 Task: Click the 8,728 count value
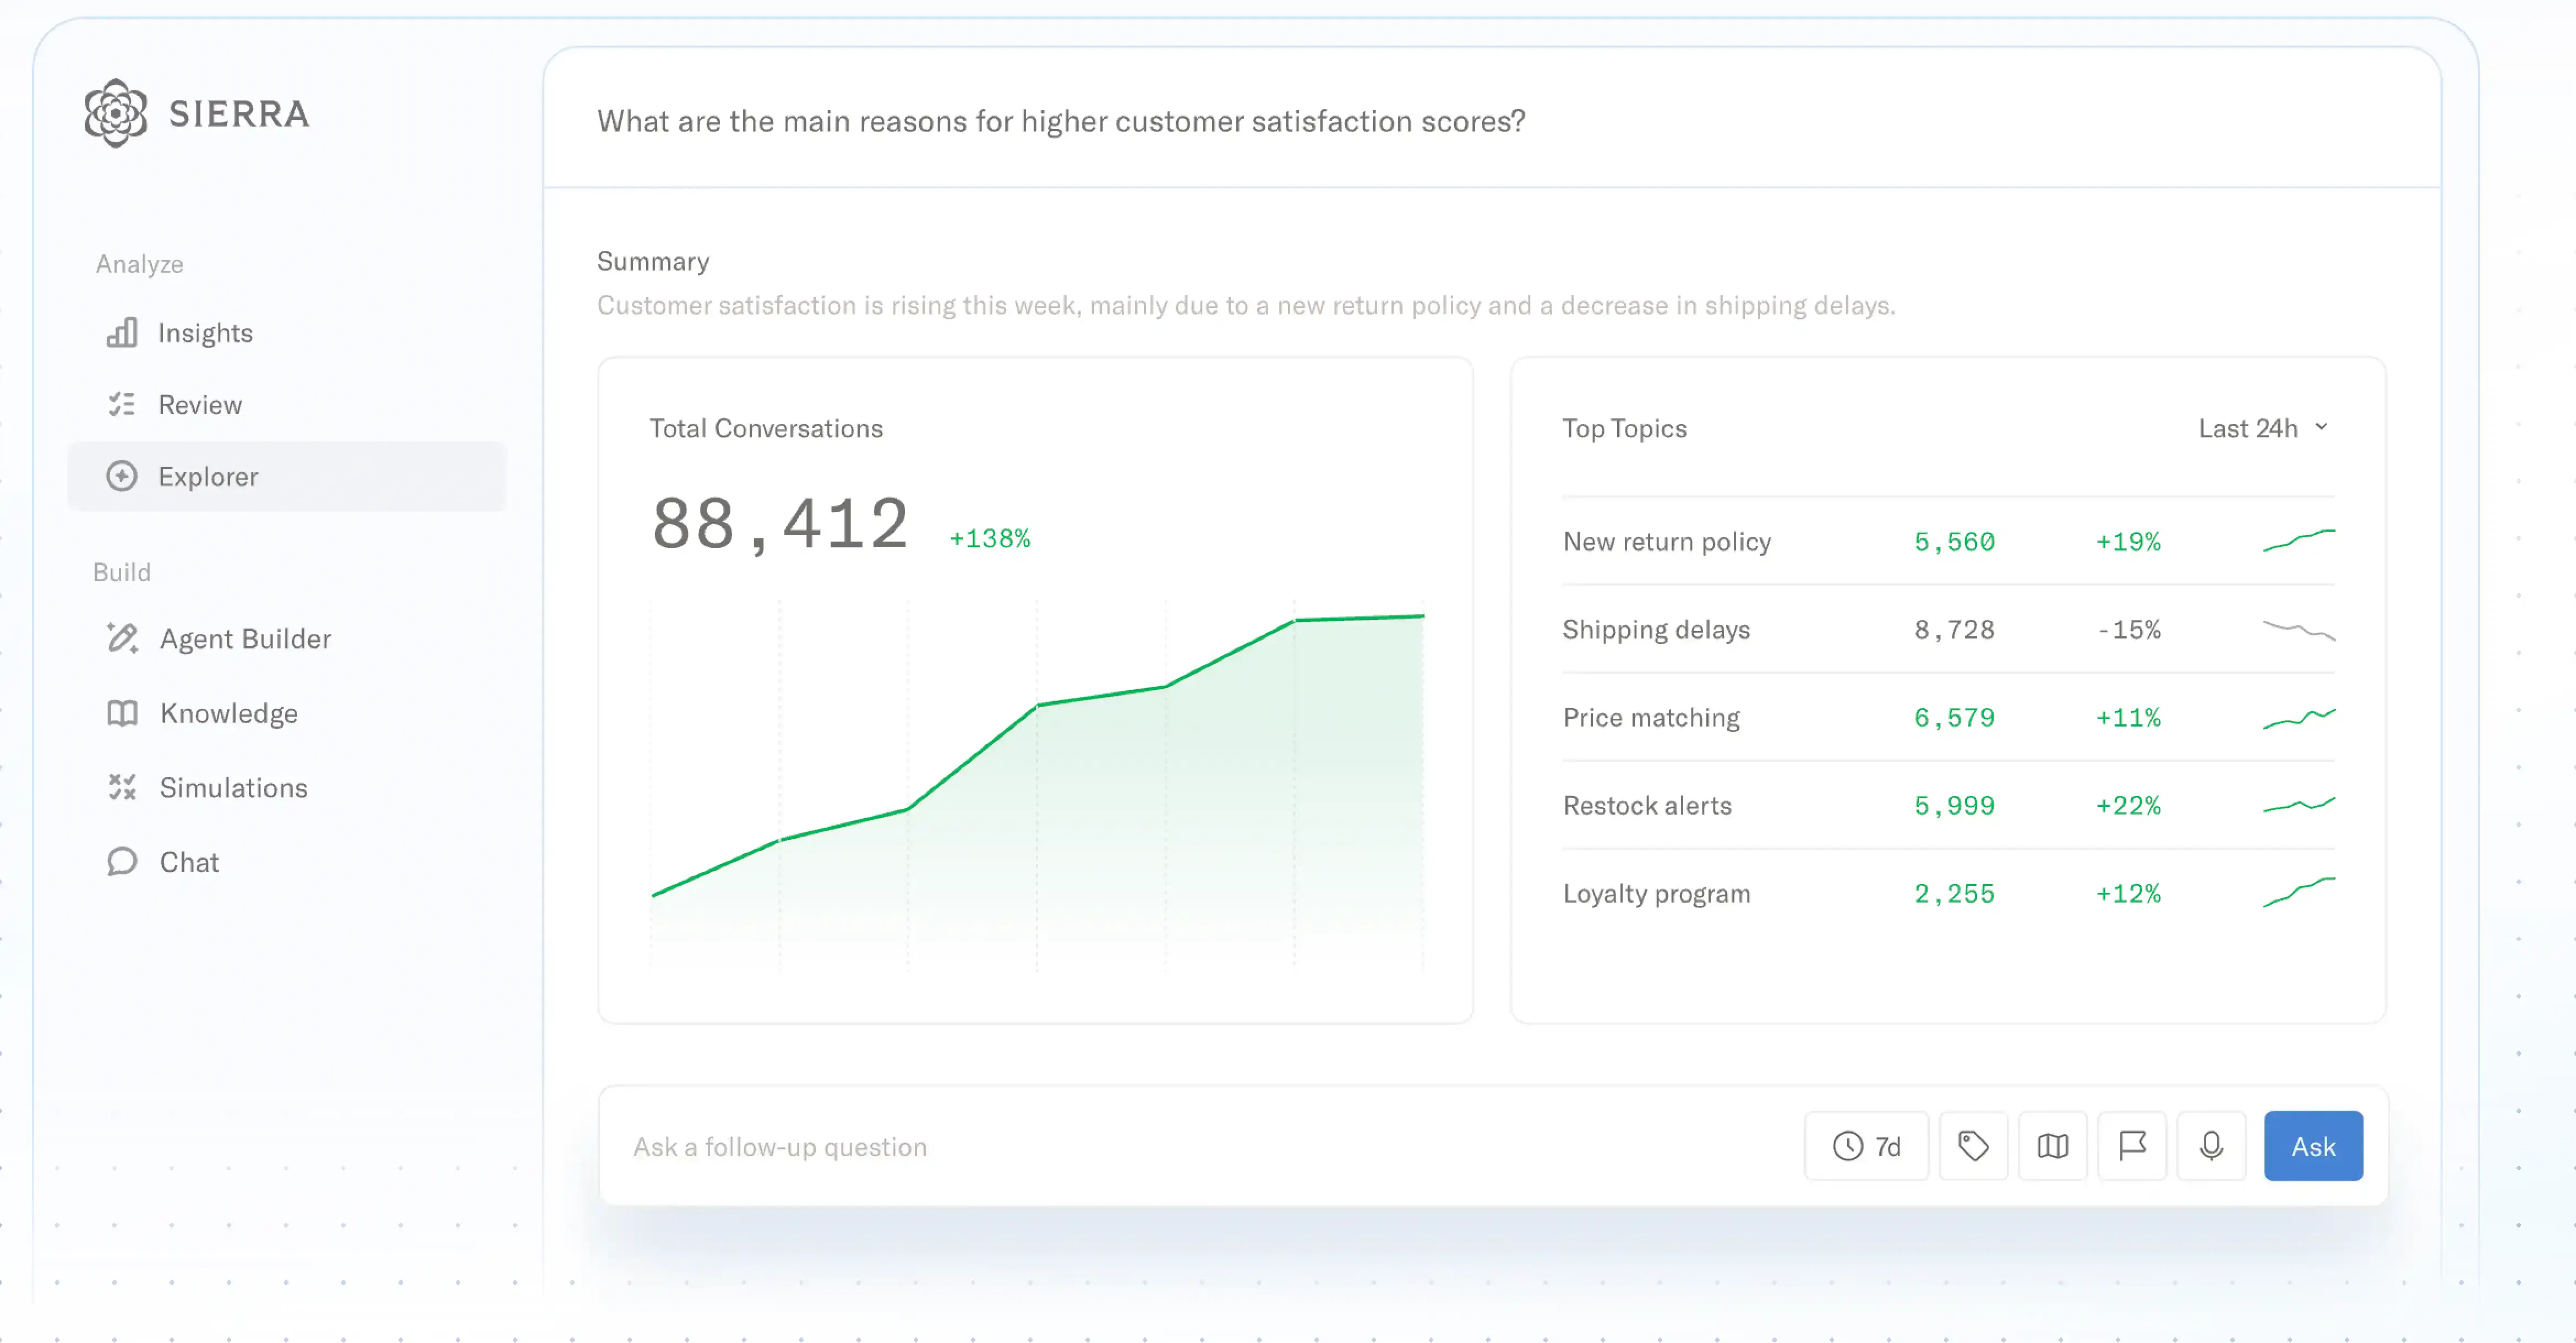click(x=1954, y=630)
